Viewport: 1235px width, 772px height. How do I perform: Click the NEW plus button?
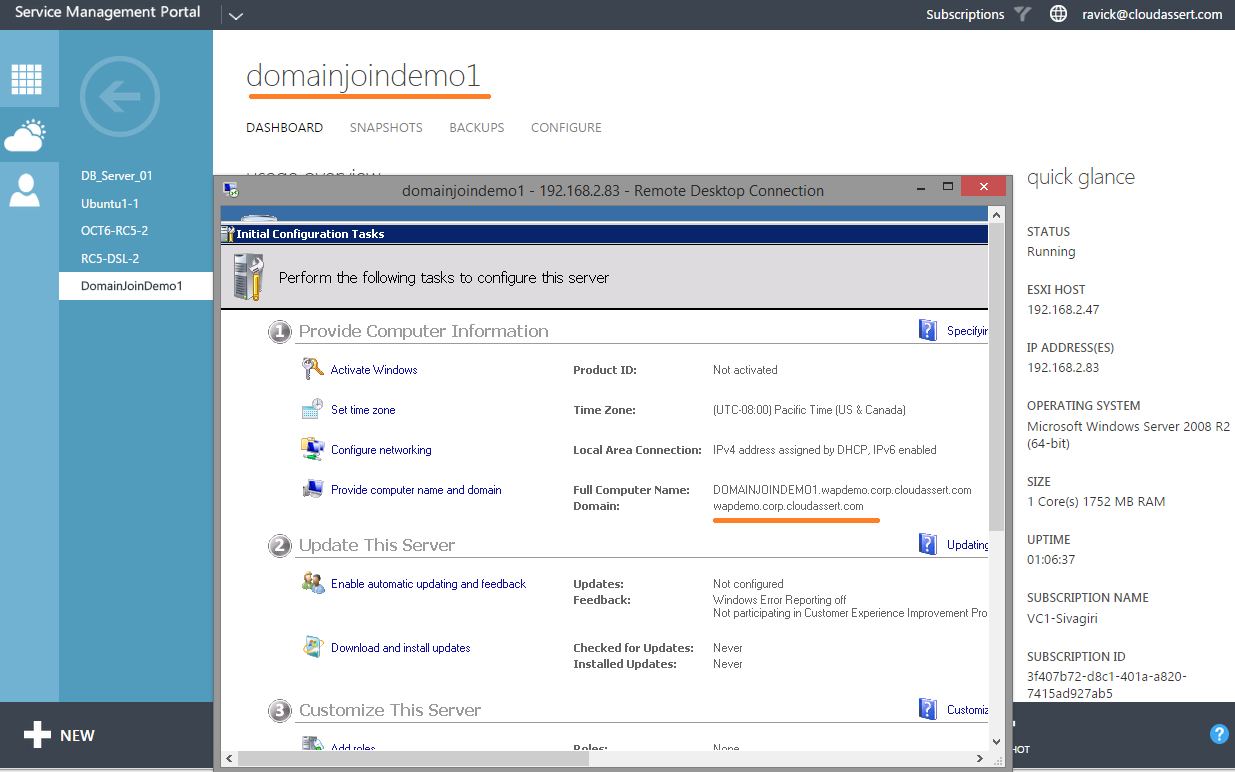pyautogui.click(x=59, y=735)
